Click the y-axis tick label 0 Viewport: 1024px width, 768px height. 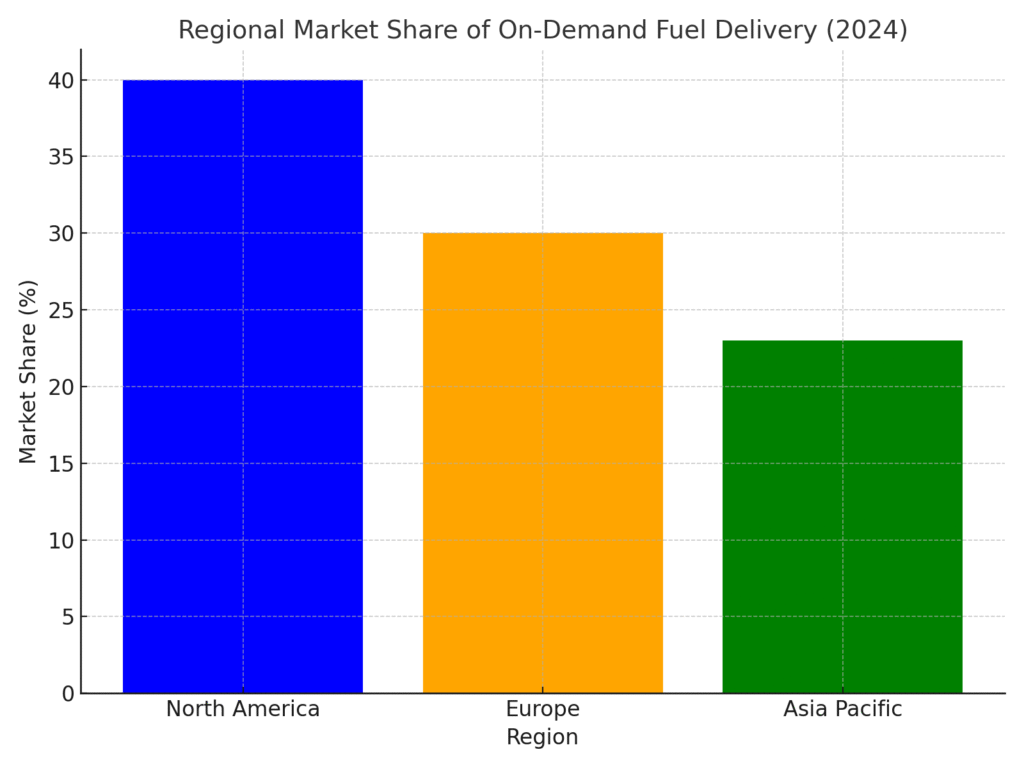(69, 694)
